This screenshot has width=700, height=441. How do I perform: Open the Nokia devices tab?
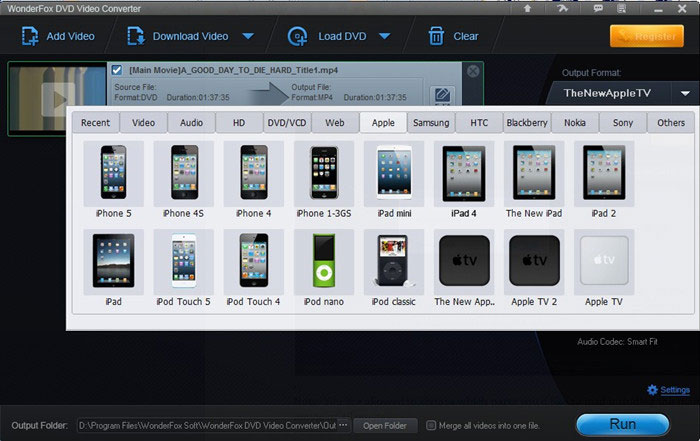click(x=575, y=123)
